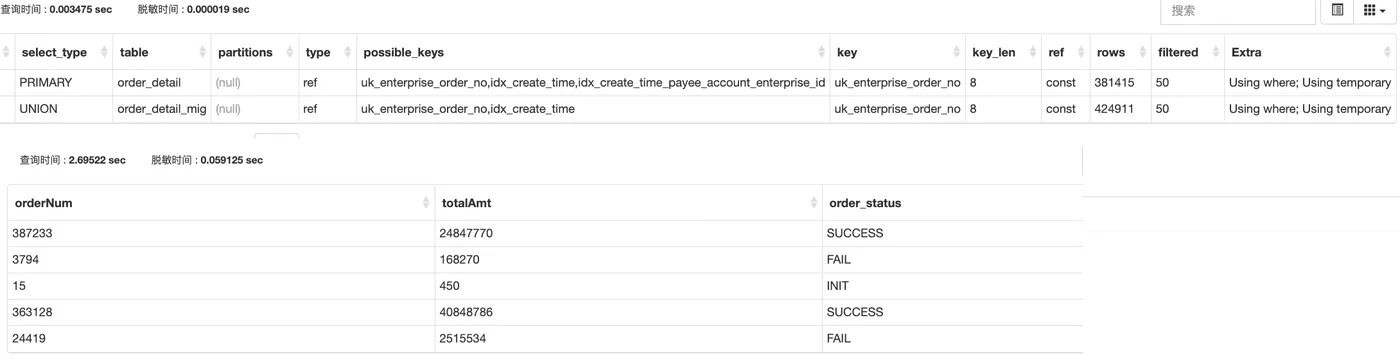Select the row with orderNum 387233
Screen dimensions: 1400x363
pyautogui.click(x=545, y=234)
